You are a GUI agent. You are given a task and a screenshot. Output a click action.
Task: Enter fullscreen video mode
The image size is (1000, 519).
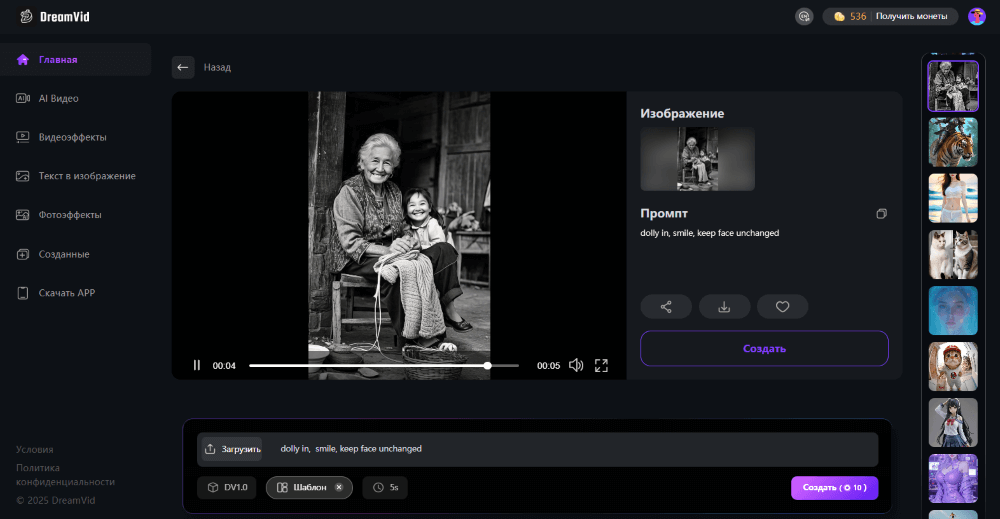(601, 365)
